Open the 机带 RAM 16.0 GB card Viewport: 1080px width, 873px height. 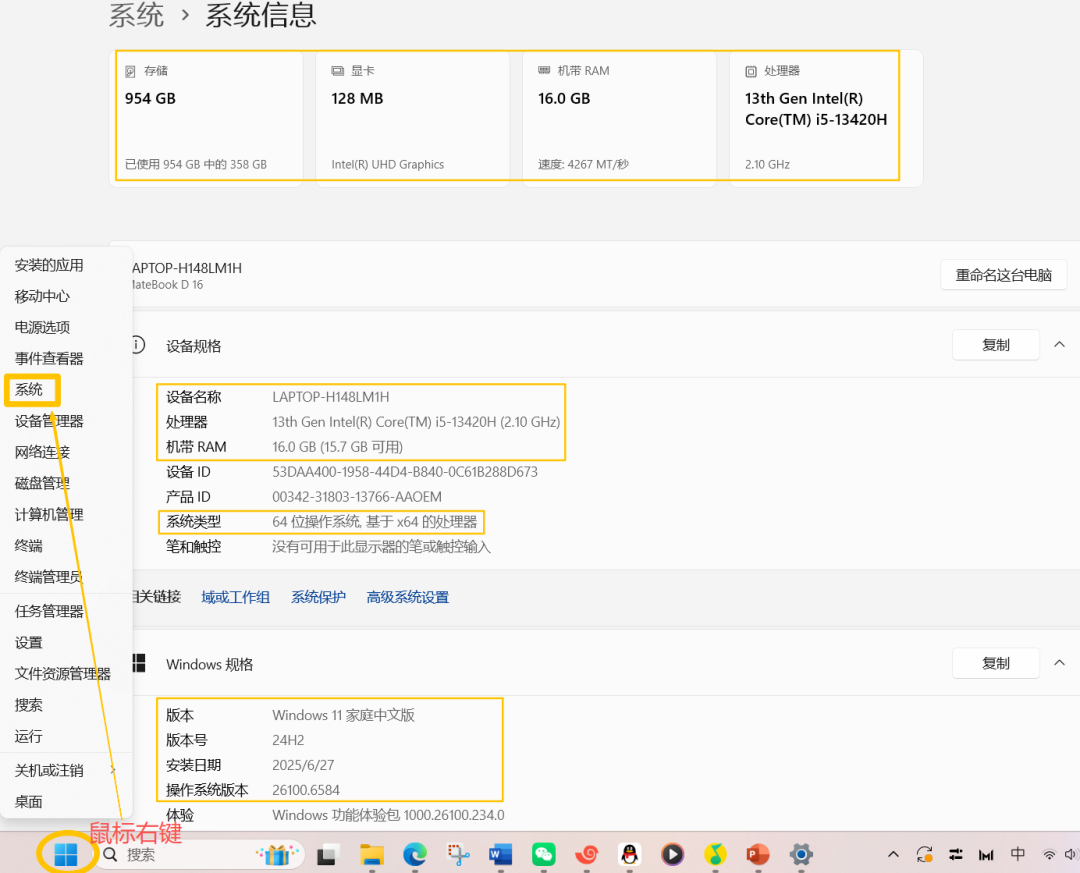coord(619,118)
